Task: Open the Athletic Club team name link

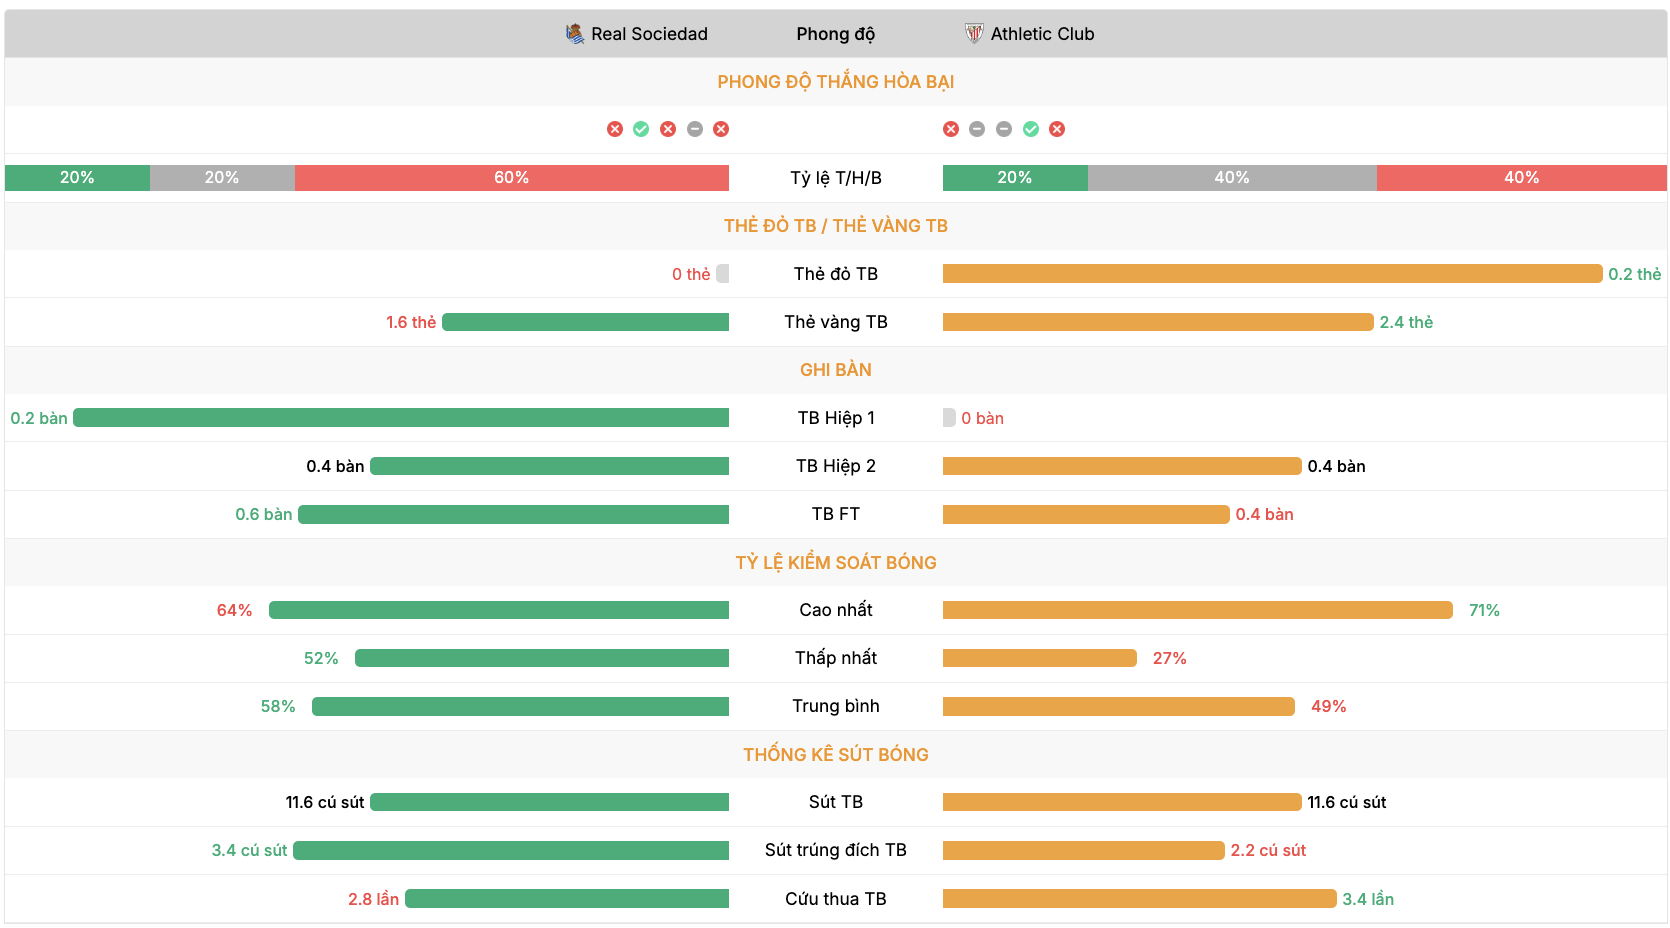Action: (1042, 34)
